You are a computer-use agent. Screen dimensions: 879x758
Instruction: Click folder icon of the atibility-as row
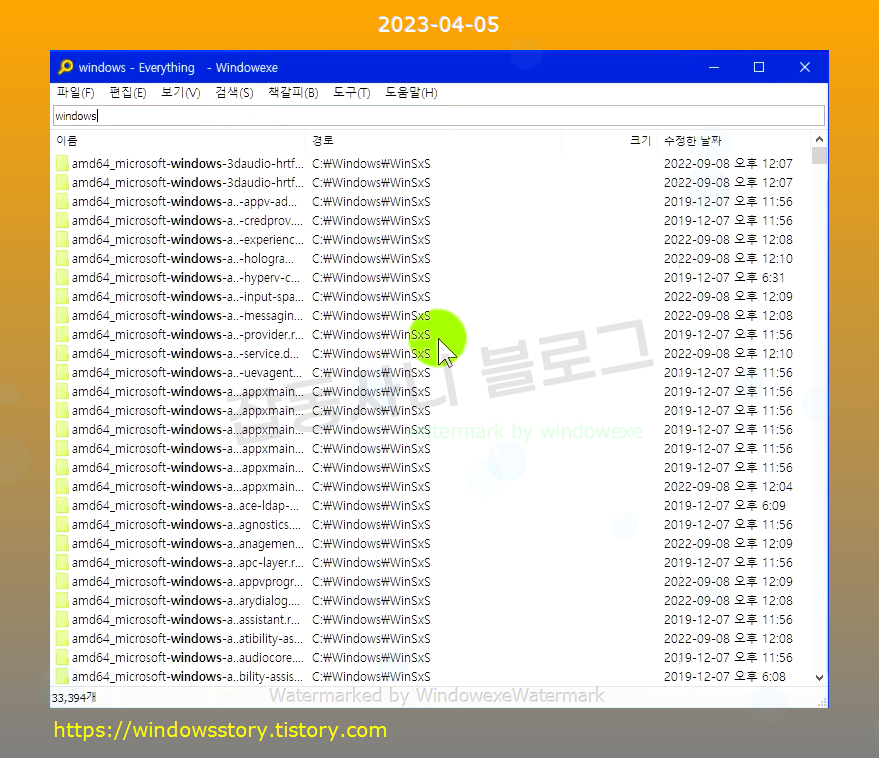(62, 639)
